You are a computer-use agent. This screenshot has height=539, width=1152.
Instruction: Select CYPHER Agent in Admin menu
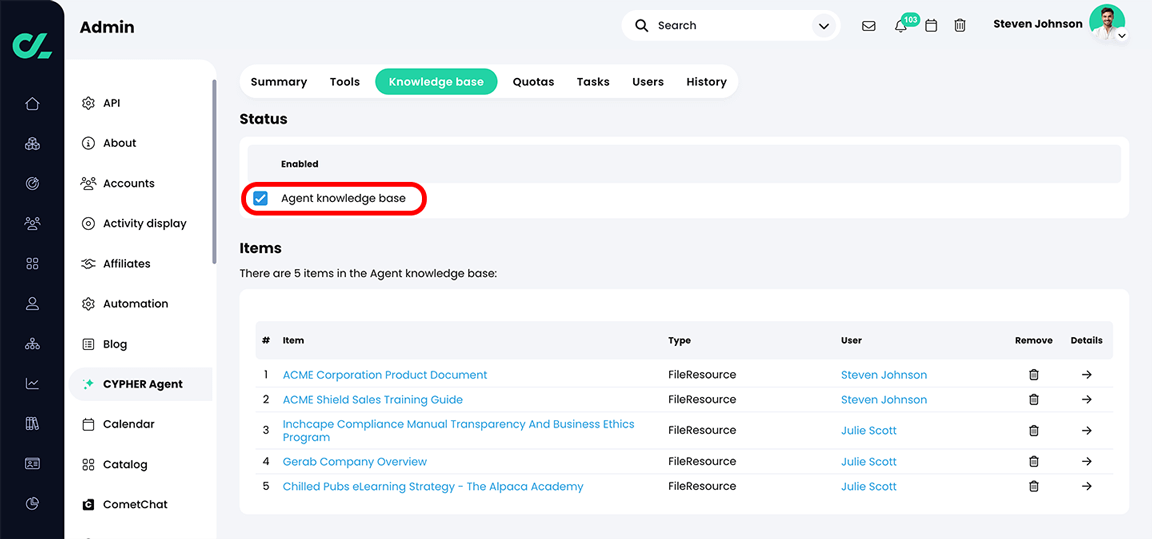pyautogui.click(x=140, y=384)
